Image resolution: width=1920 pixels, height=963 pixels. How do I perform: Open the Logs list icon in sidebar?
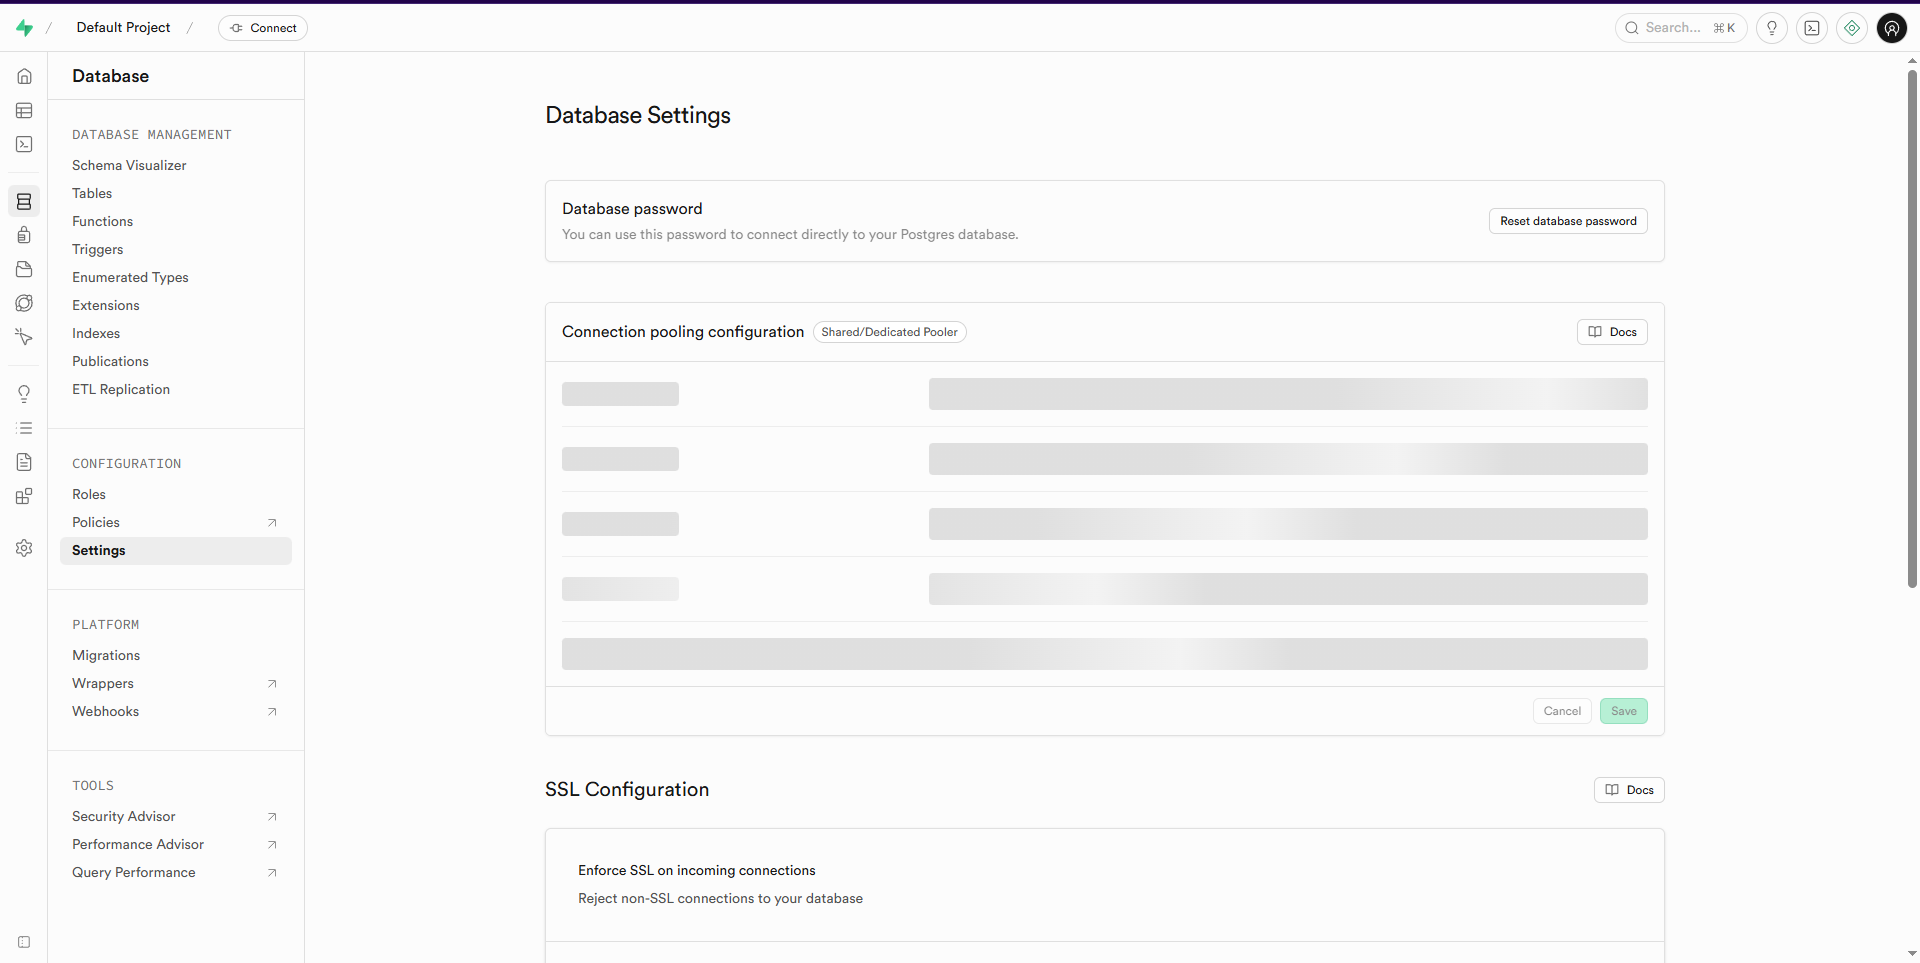click(24, 428)
